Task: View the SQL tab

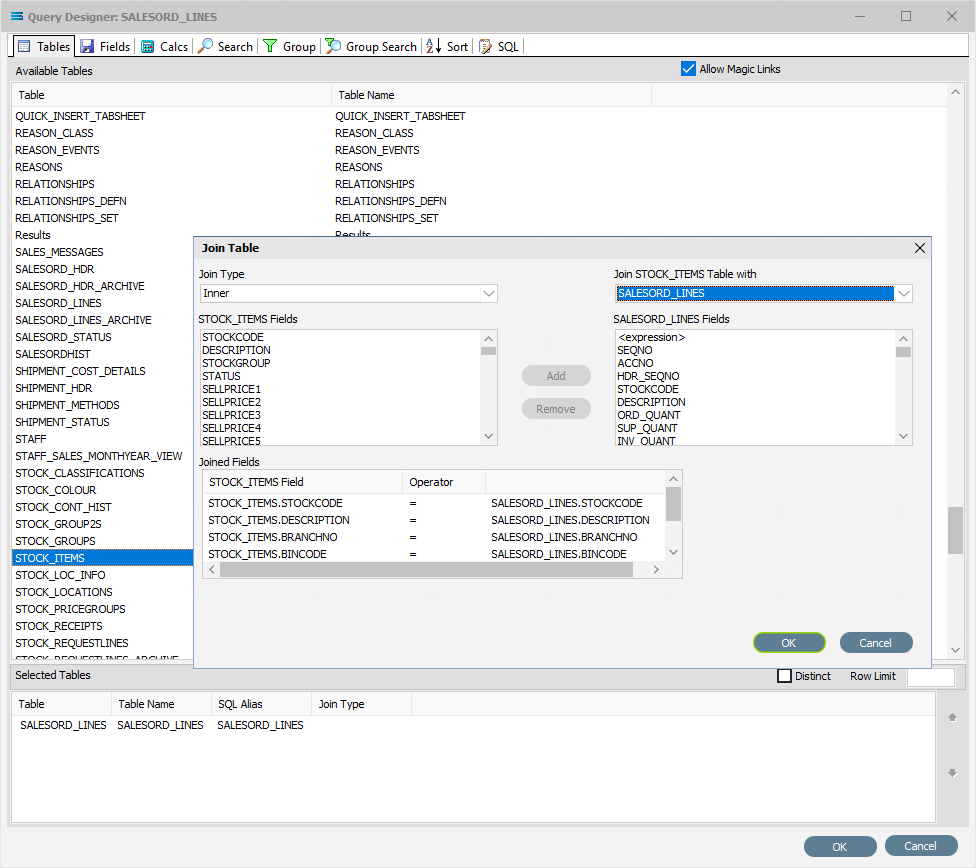Action: click(499, 47)
